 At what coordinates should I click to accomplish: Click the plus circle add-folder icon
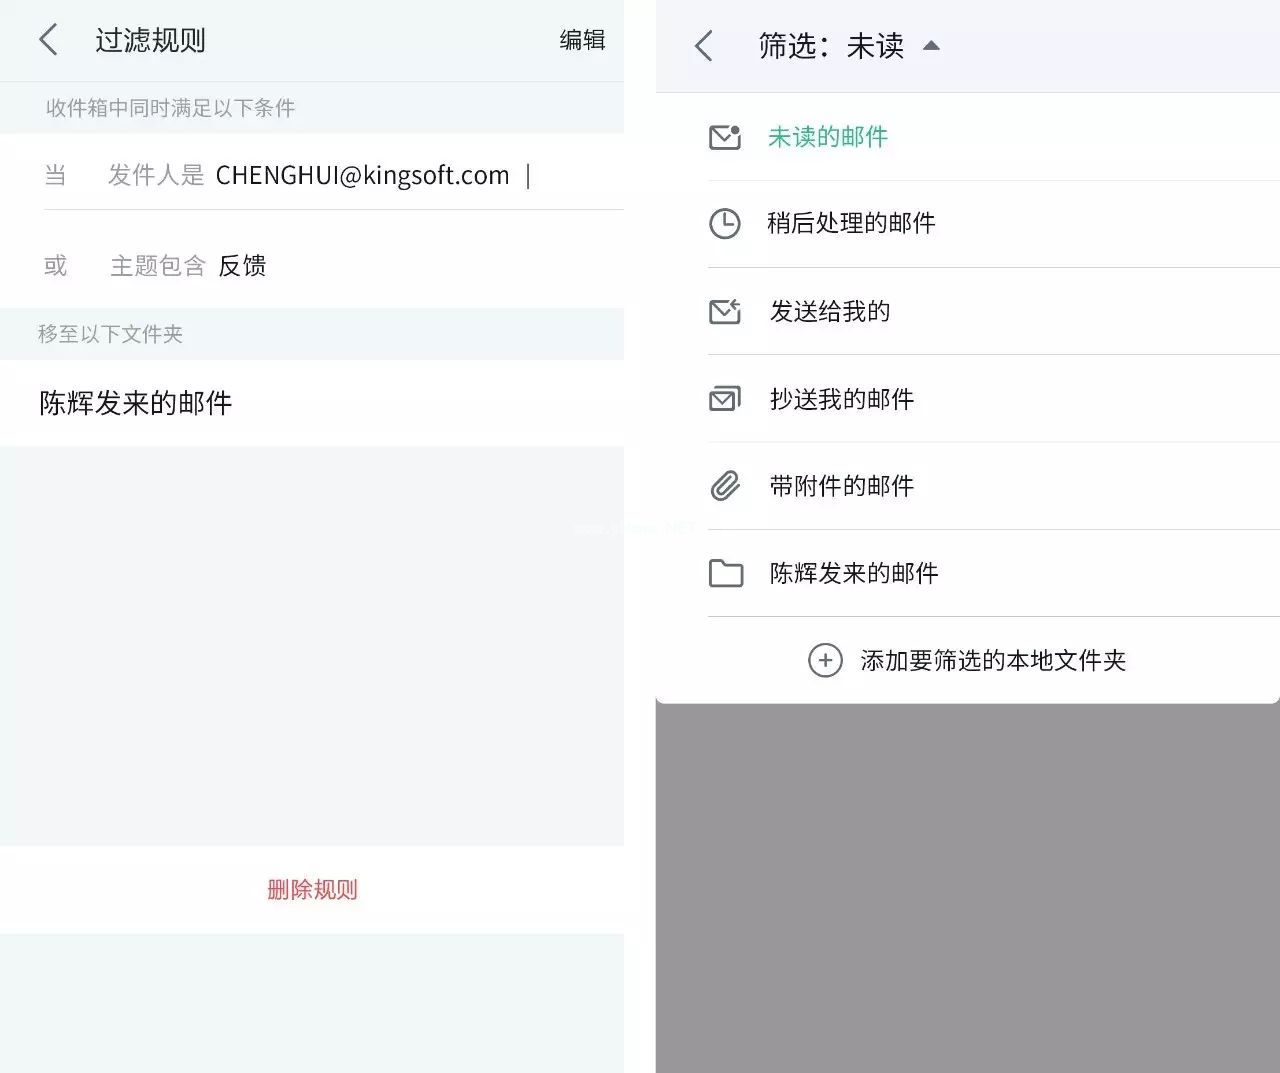pyautogui.click(x=825, y=660)
